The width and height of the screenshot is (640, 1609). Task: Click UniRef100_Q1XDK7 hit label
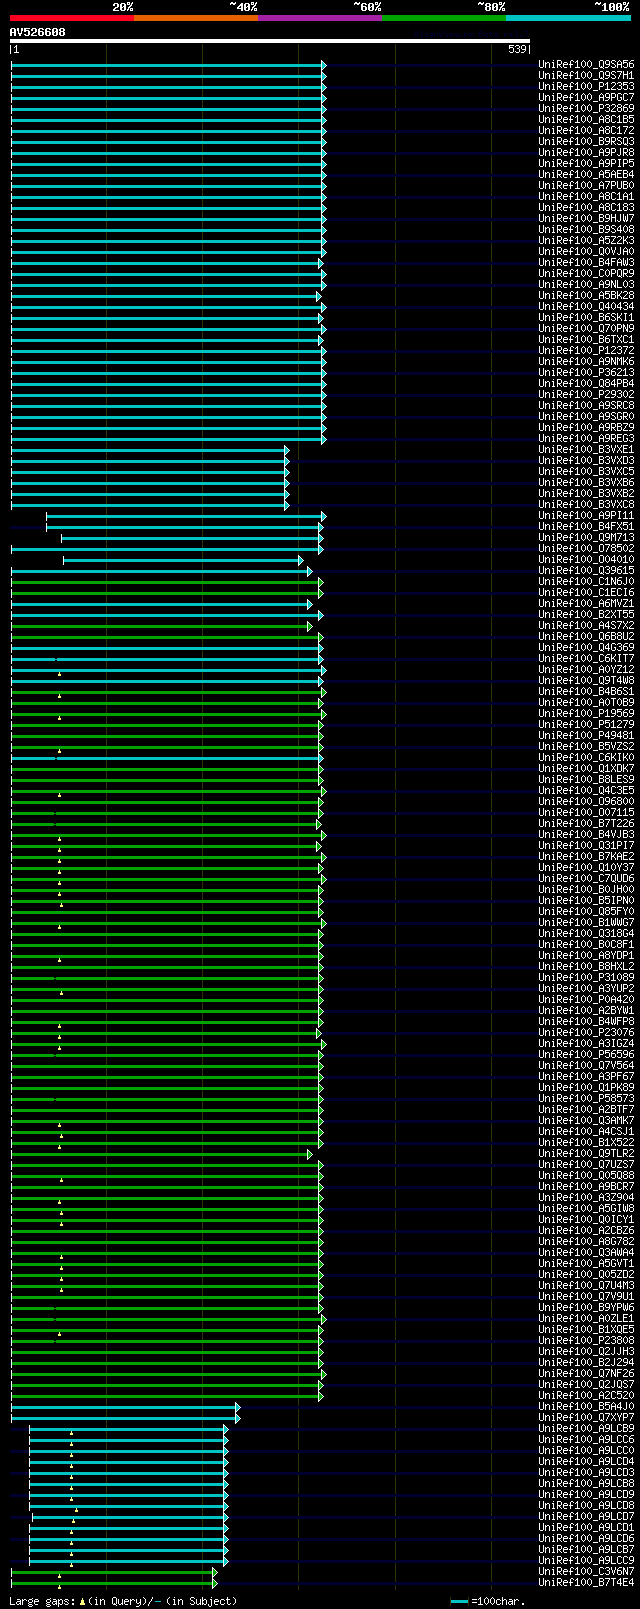(x=586, y=769)
